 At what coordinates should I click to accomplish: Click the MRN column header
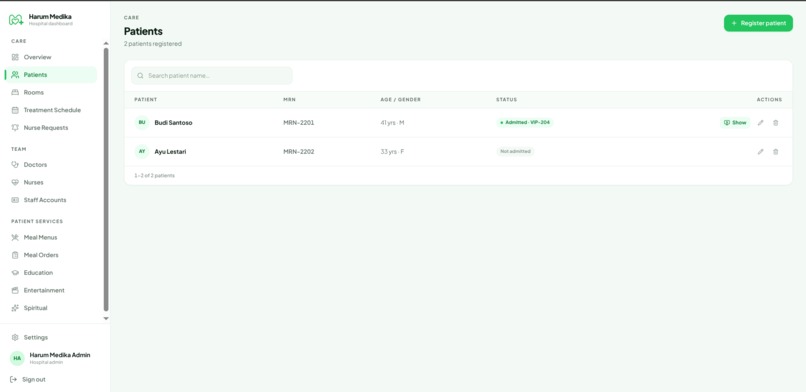(289, 100)
